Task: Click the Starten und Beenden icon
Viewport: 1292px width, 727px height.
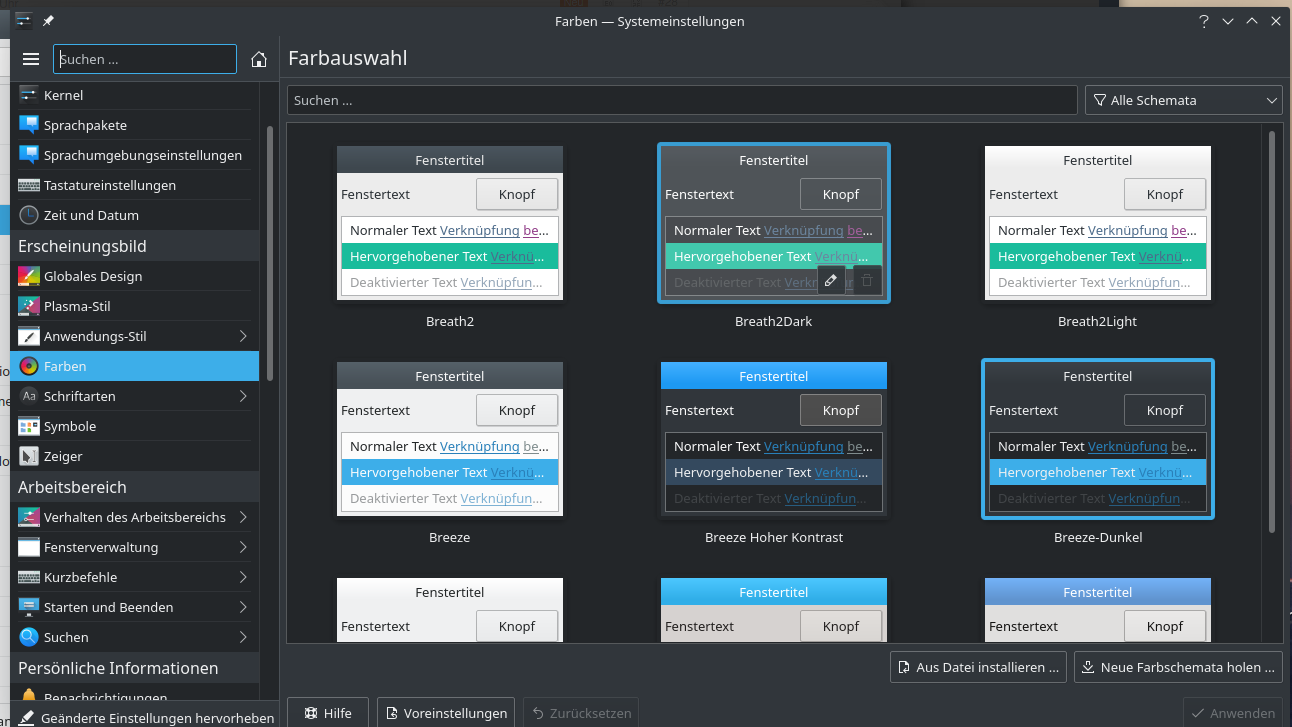Action: coord(28,607)
